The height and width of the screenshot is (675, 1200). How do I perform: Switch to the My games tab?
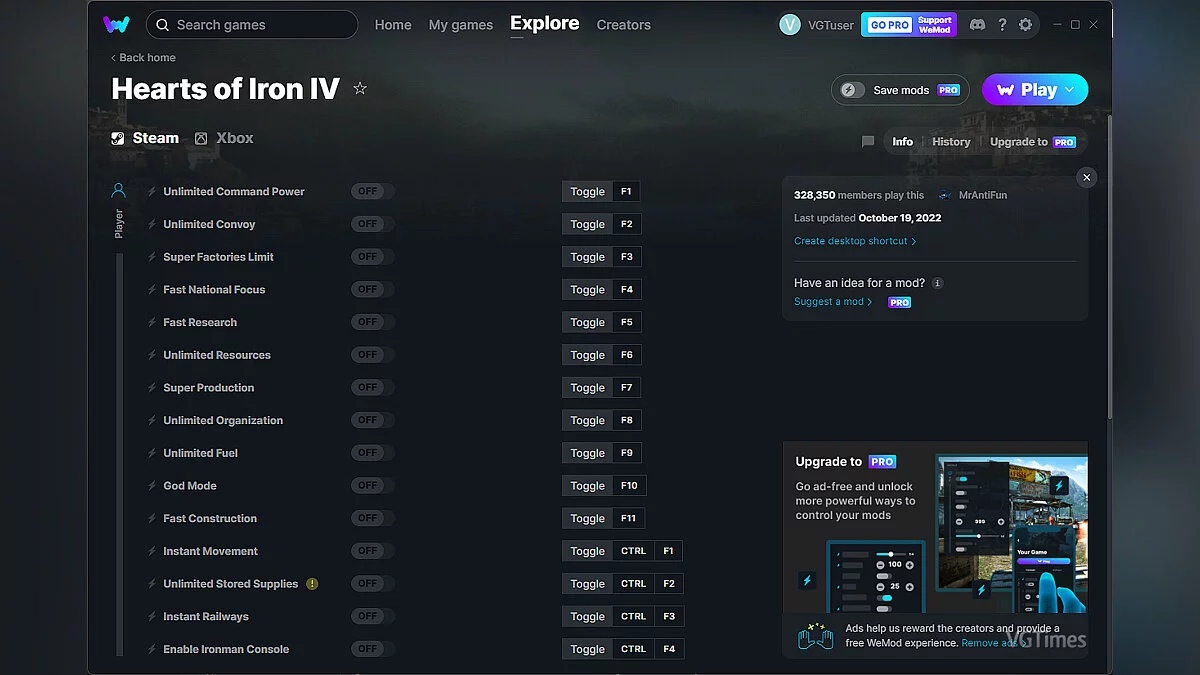[x=460, y=25]
